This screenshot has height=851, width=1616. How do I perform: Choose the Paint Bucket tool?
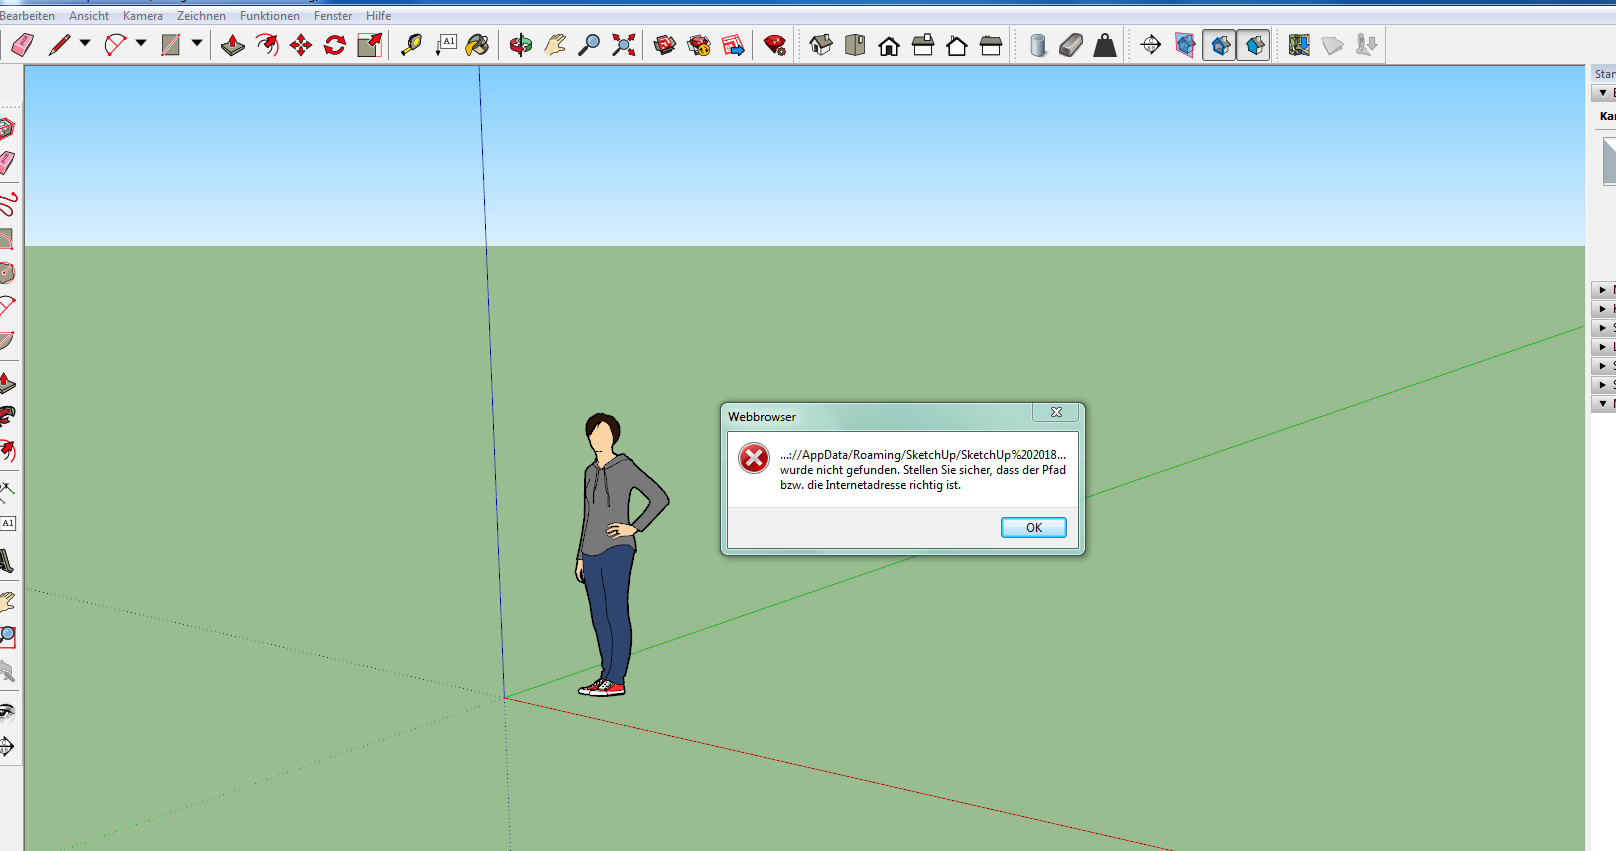(477, 45)
